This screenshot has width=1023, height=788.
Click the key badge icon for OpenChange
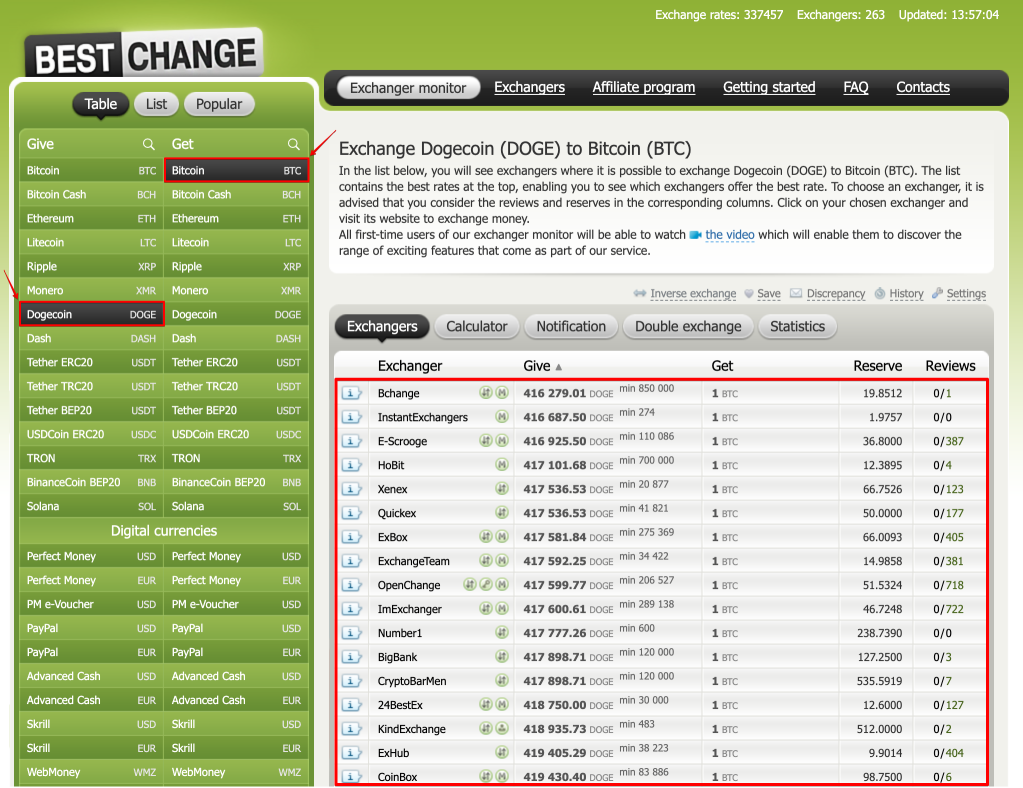(x=485, y=584)
